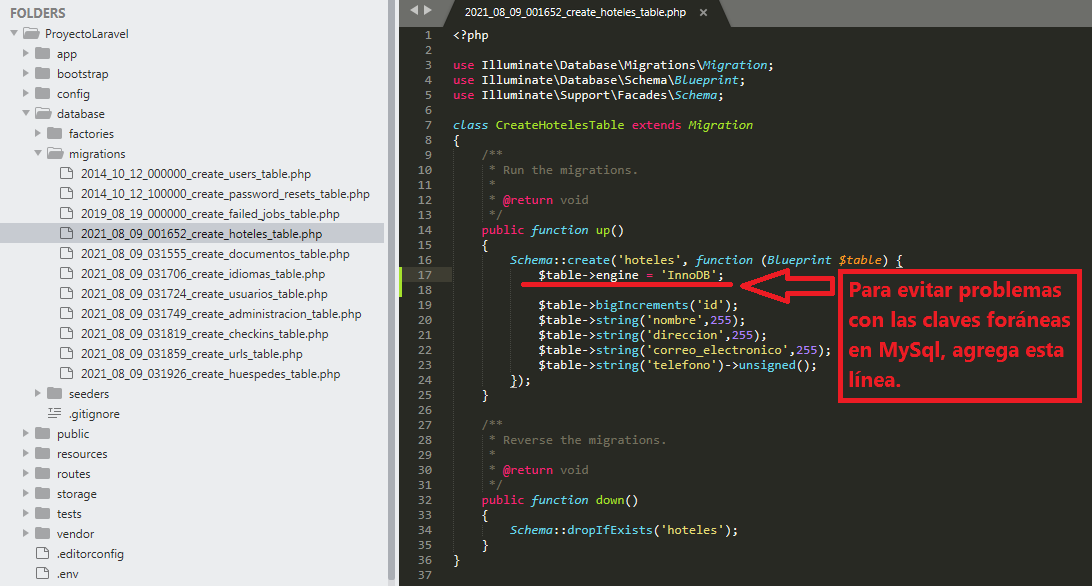This screenshot has height=586, width=1092.
Task: Open 2021_08_09_031926_create_huespedes_table.php file
Action: [210, 374]
